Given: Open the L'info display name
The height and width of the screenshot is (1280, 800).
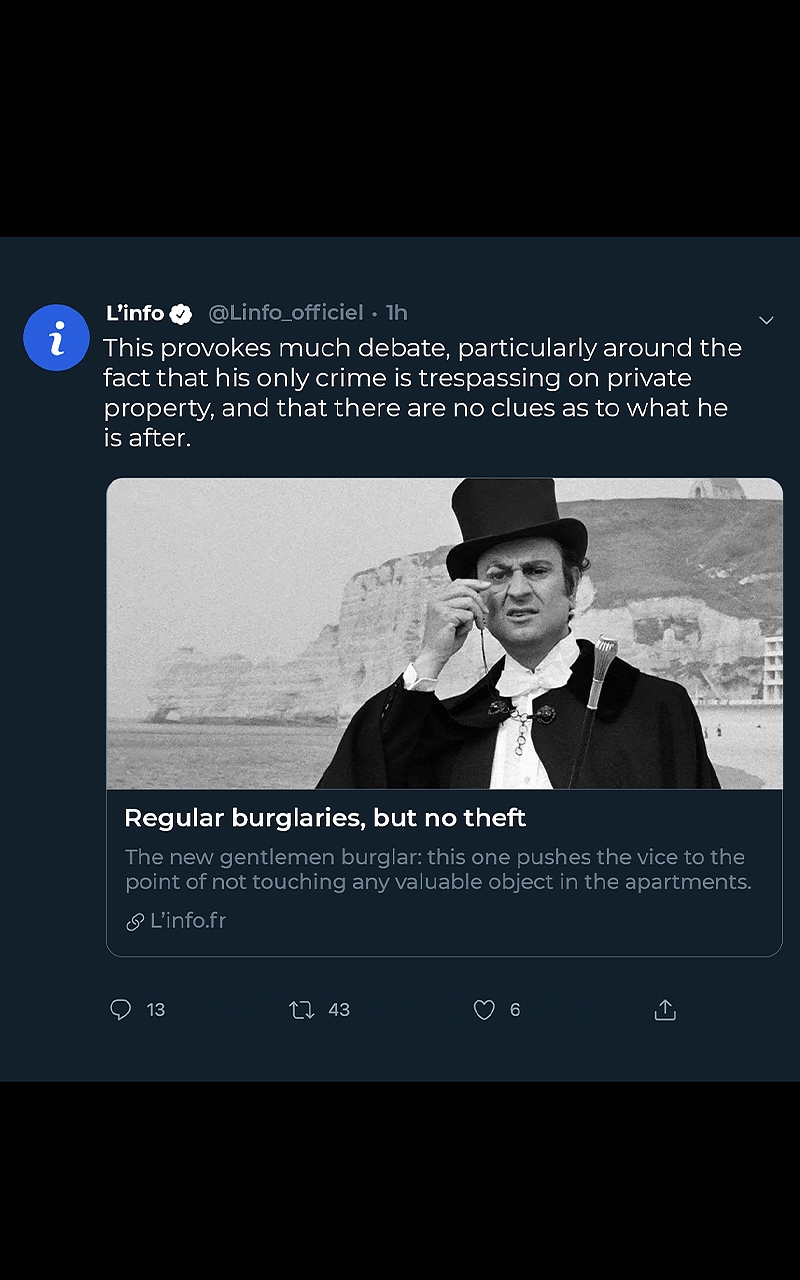Looking at the screenshot, I should point(135,313).
